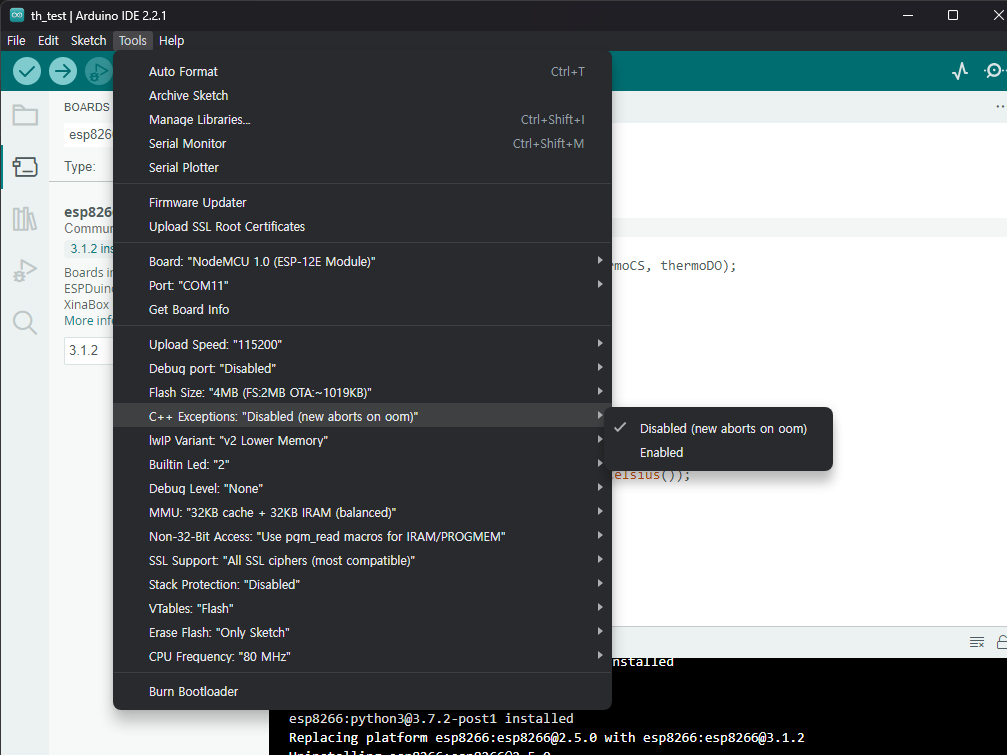Expand the Upload Speed 115200 submenu
Viewport: 1007px width, 755px height.
point(362,344)
